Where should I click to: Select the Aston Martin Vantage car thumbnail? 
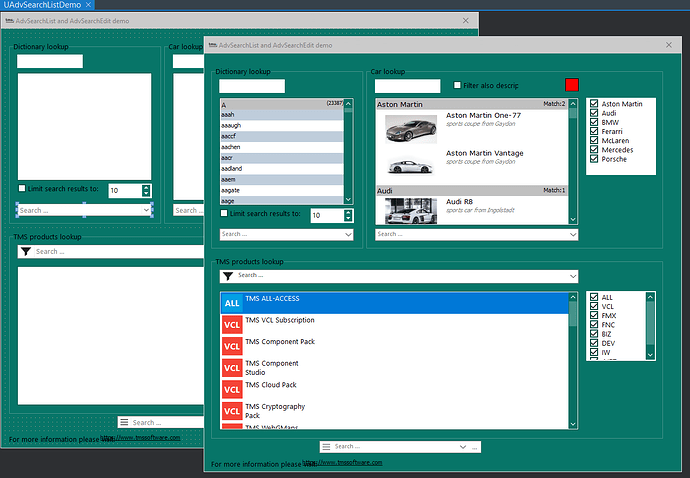(411, 166)
